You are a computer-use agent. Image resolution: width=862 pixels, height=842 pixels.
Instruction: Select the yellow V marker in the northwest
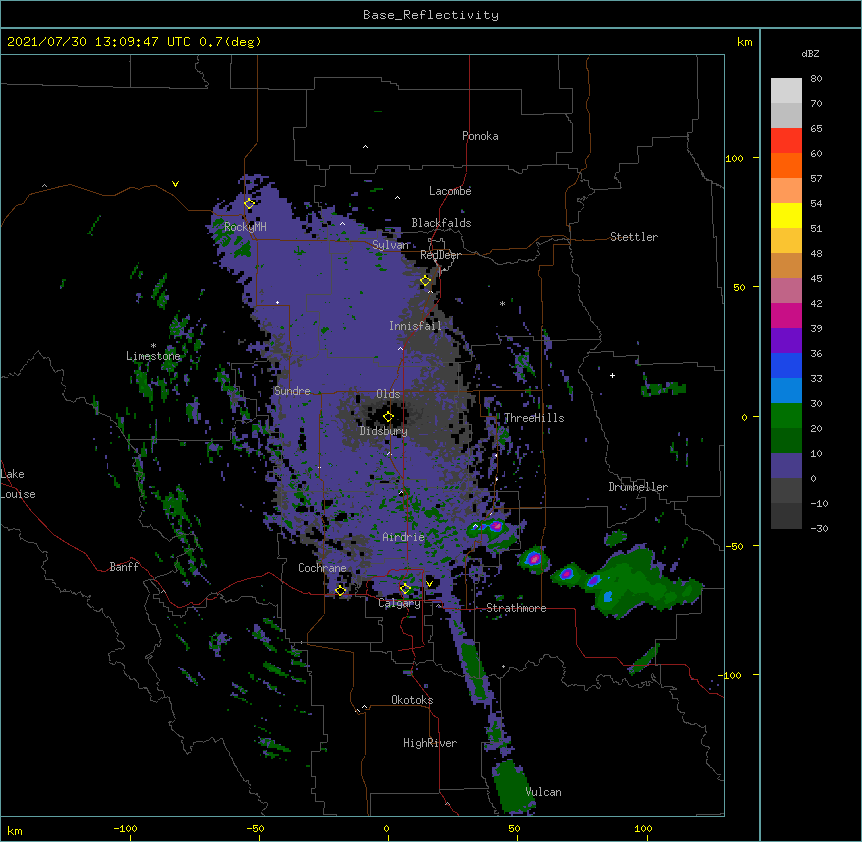tap(175, 184)
